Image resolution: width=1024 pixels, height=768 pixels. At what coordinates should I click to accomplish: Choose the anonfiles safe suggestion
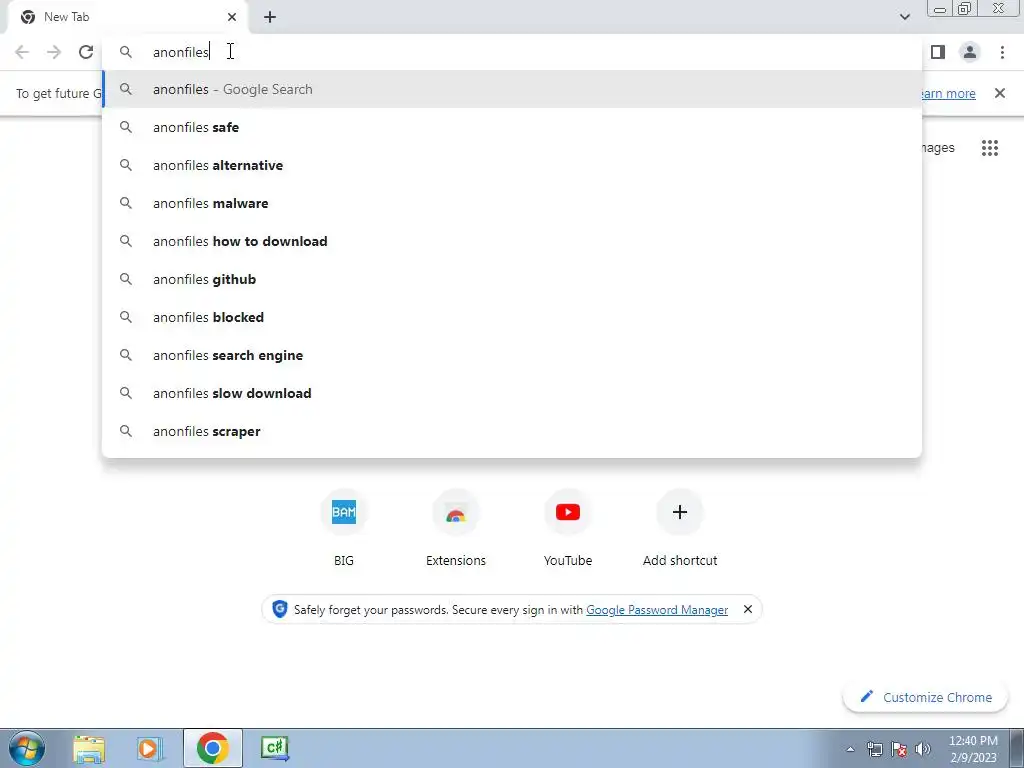[512, 127]
